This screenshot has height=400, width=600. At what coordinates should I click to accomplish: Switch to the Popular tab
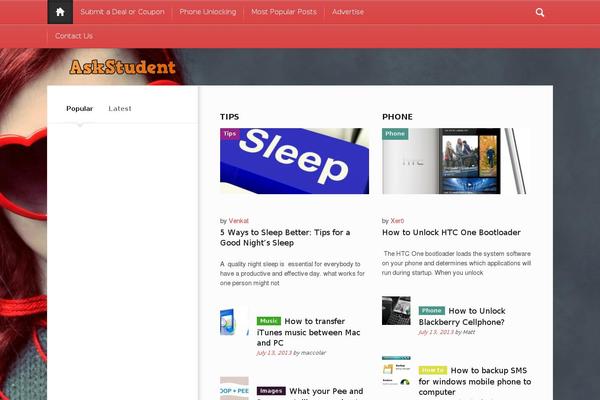click(x=80, y=109)
